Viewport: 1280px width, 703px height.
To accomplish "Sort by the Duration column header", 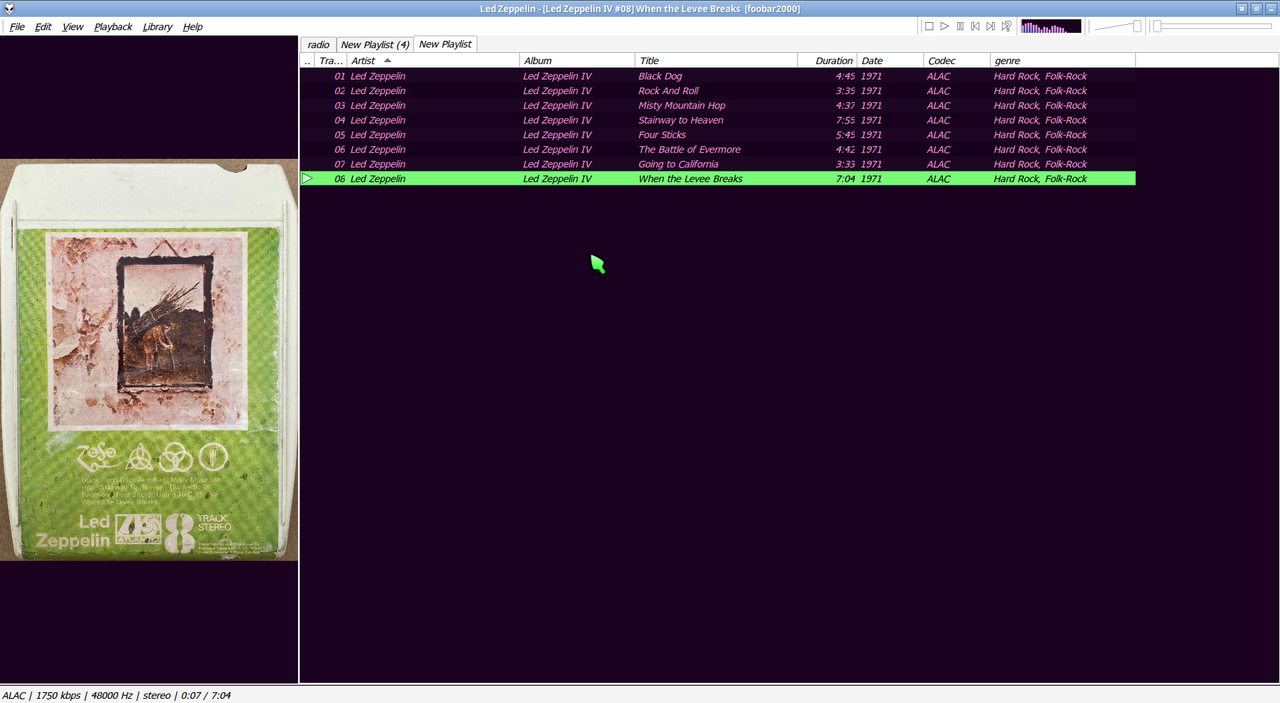I will tap(827, 61).
